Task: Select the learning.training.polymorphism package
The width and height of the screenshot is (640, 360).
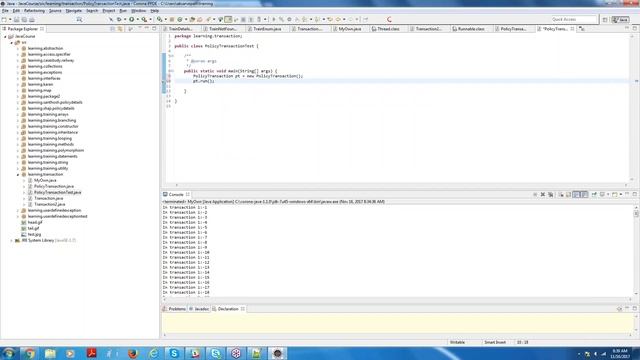Action: click(56, 150)
